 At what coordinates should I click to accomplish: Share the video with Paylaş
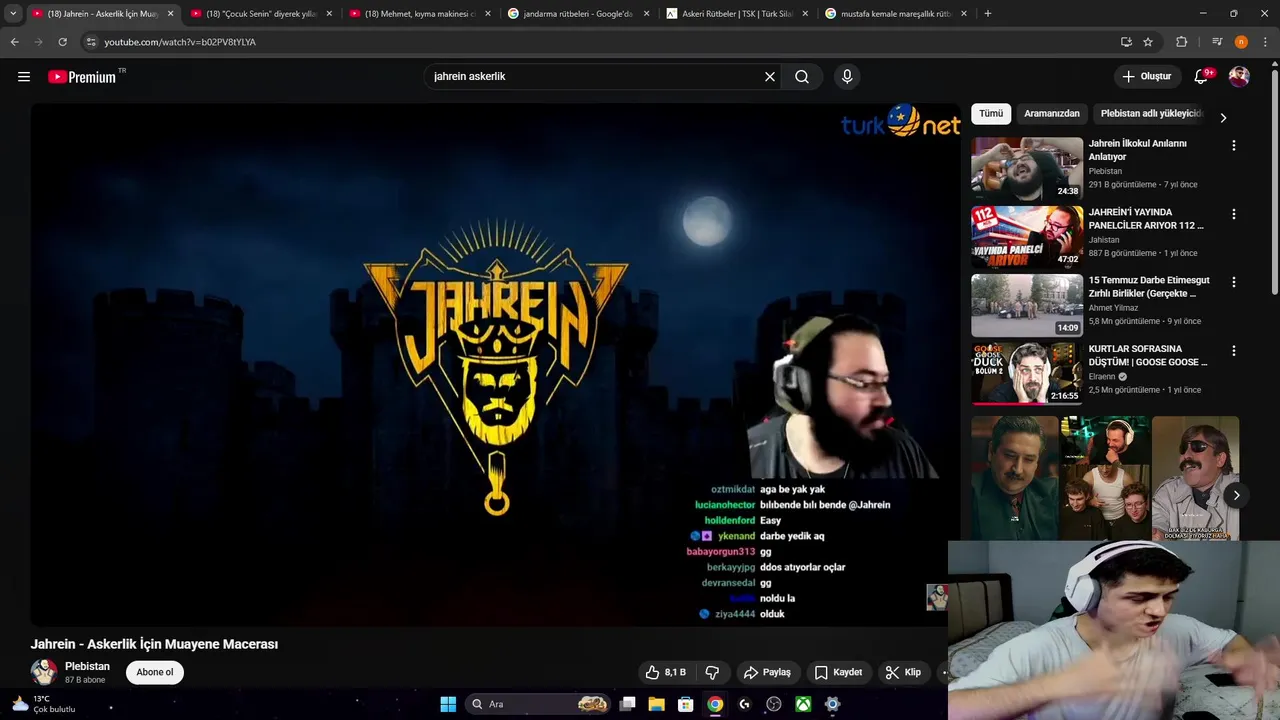click(x=767, y=672)
